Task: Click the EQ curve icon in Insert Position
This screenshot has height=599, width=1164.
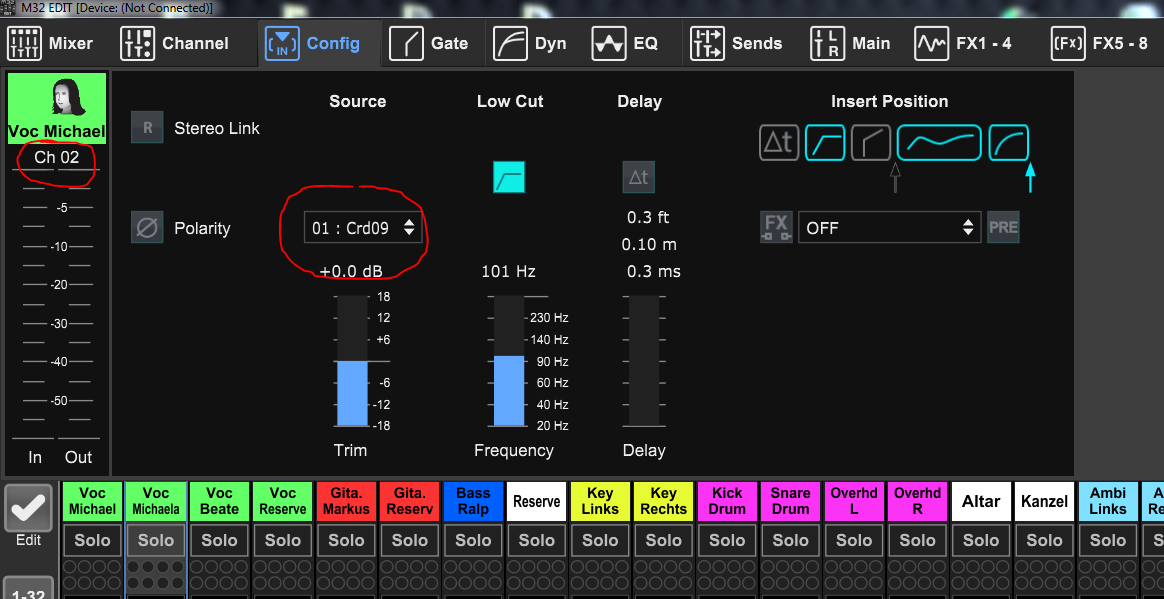Action: pos(938,143)
